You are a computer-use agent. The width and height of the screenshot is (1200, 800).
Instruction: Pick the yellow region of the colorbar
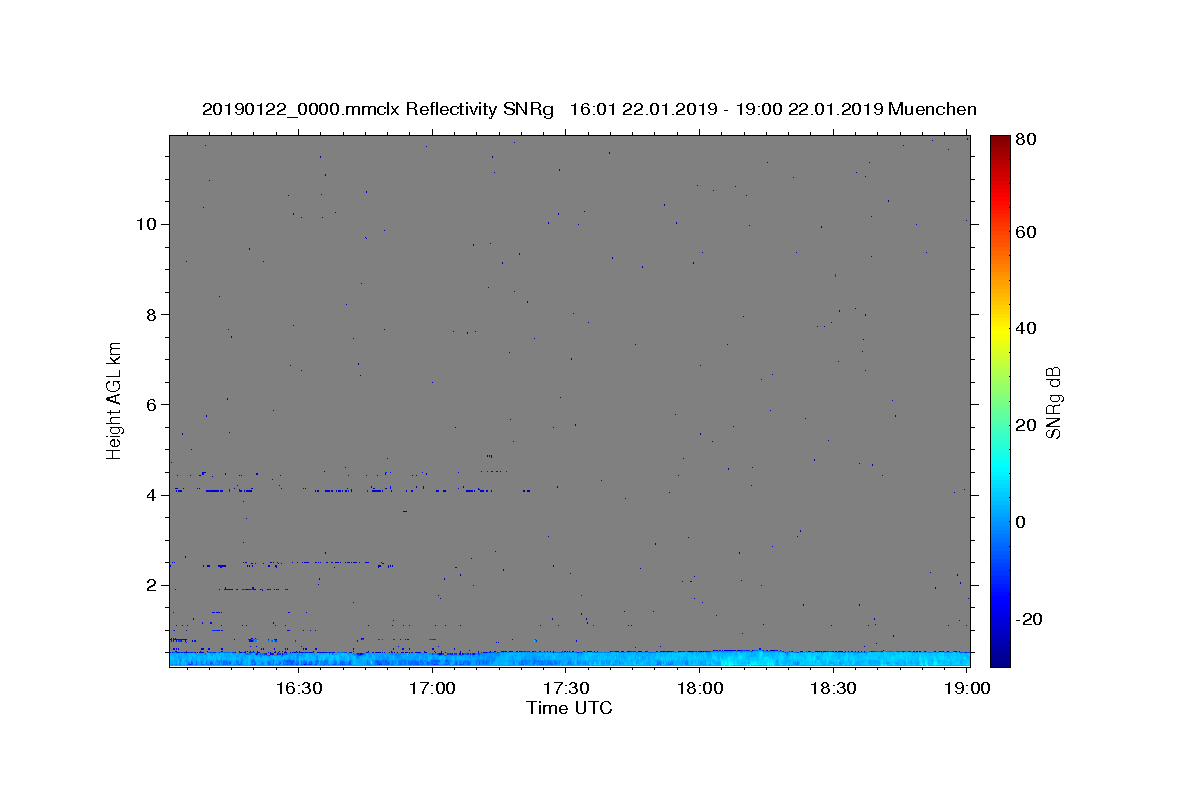[x=1000, y=330]
